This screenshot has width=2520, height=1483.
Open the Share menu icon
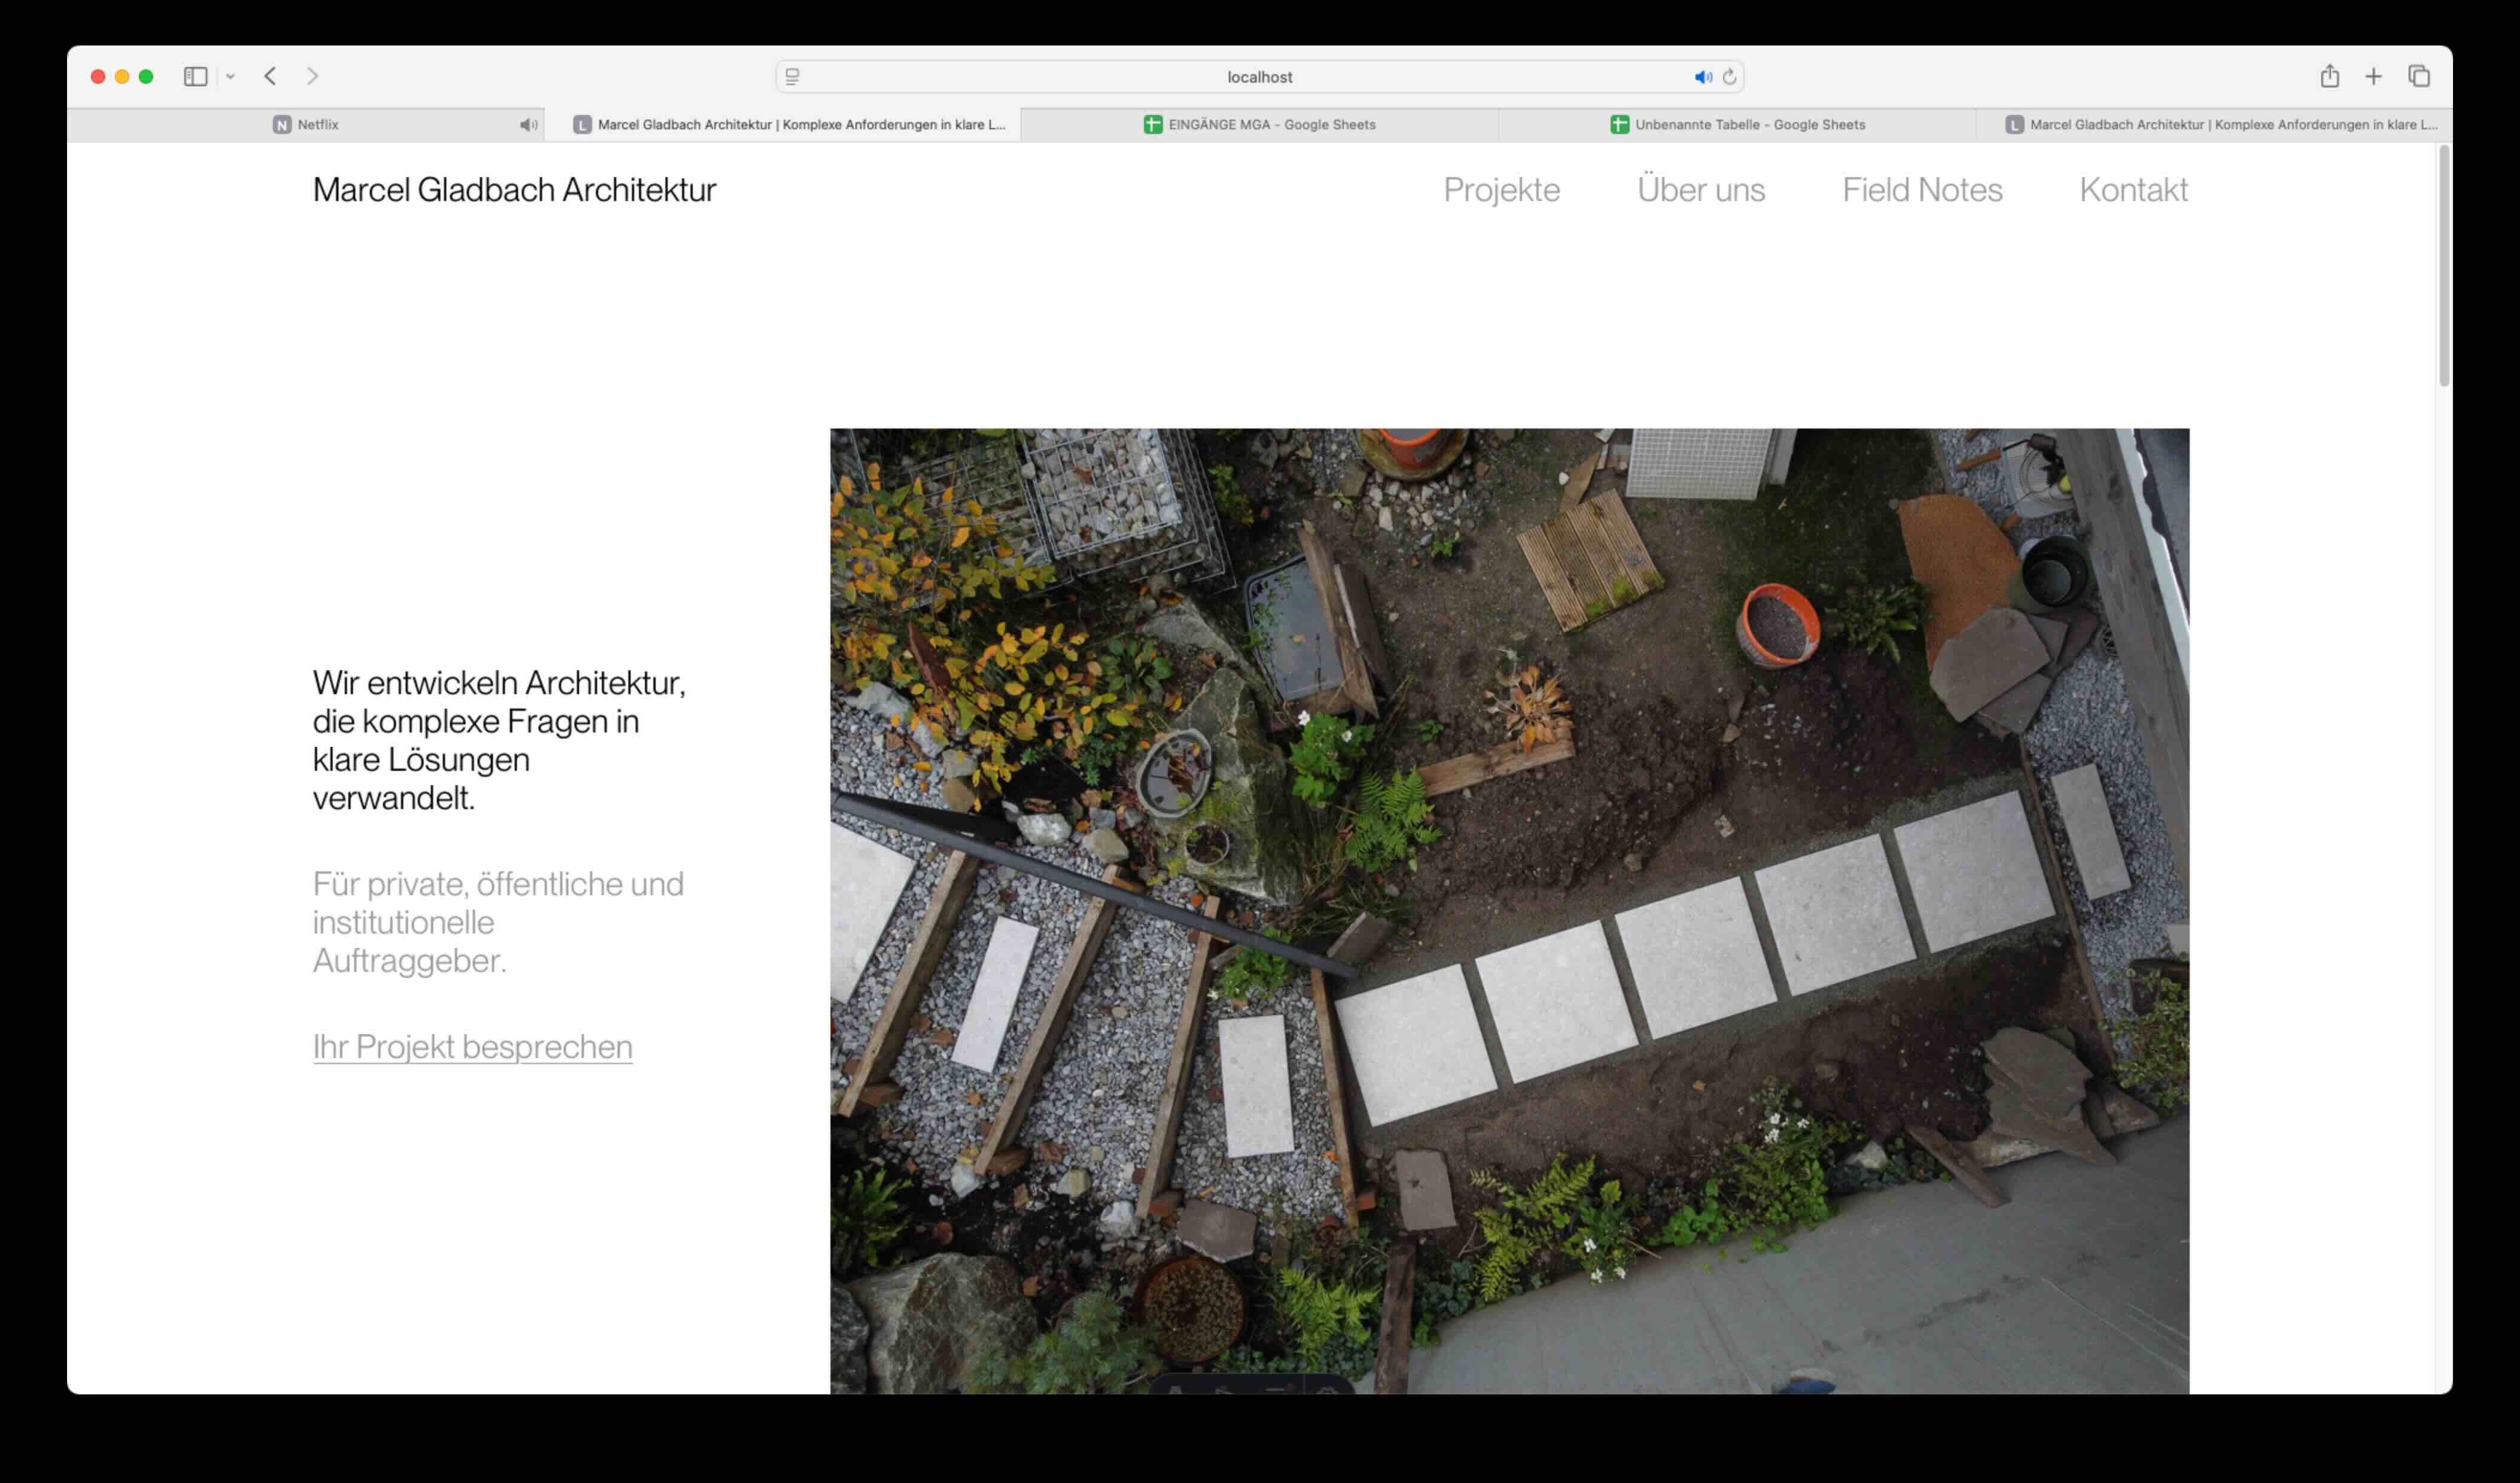[2329, 76]
